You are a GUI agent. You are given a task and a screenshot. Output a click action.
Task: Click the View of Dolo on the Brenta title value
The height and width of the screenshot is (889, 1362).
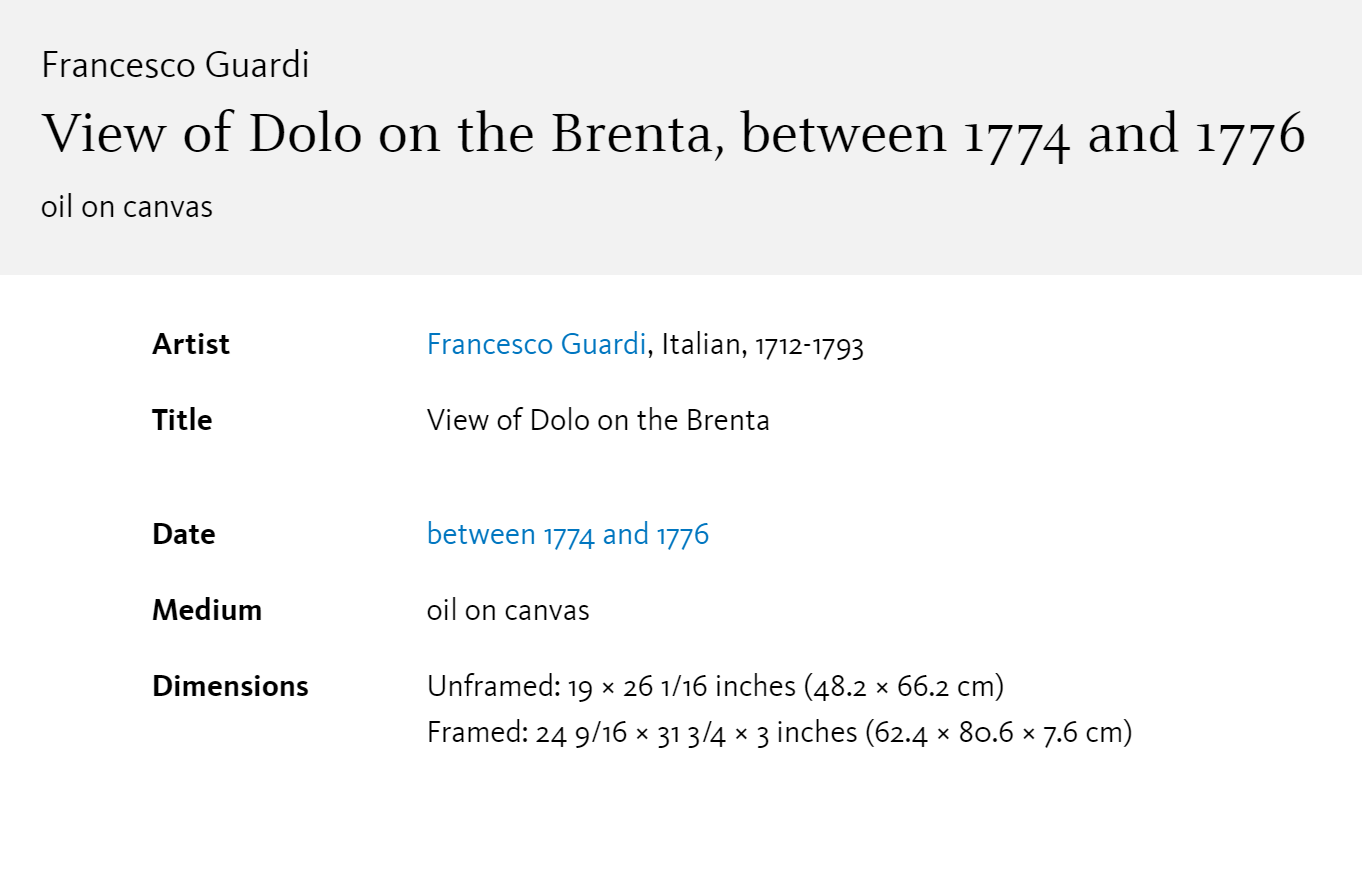[x=598, y=420]
